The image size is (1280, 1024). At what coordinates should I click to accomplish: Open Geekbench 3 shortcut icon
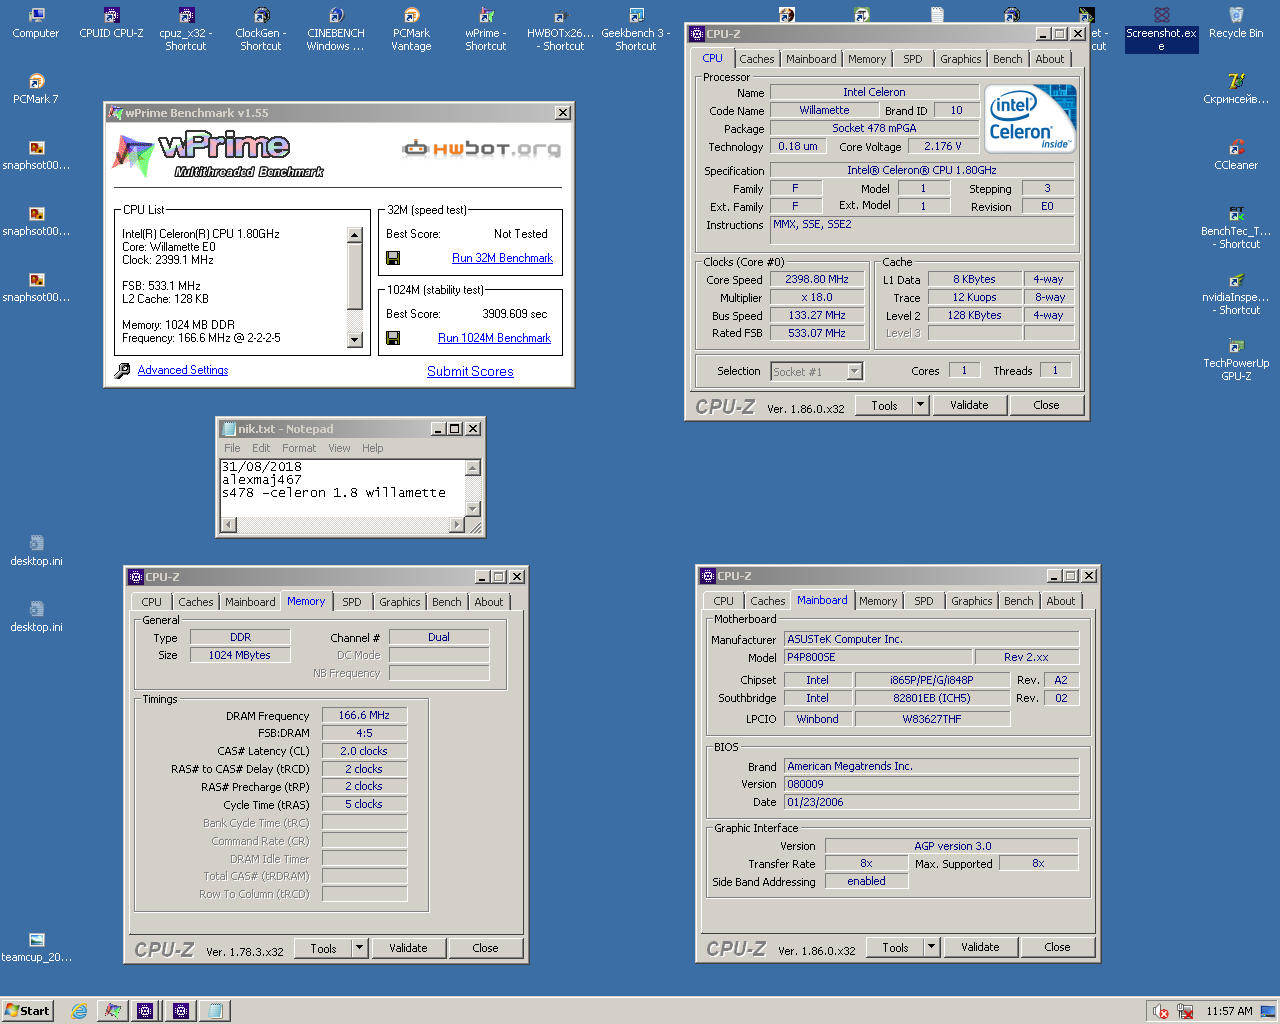click(636, 29)
